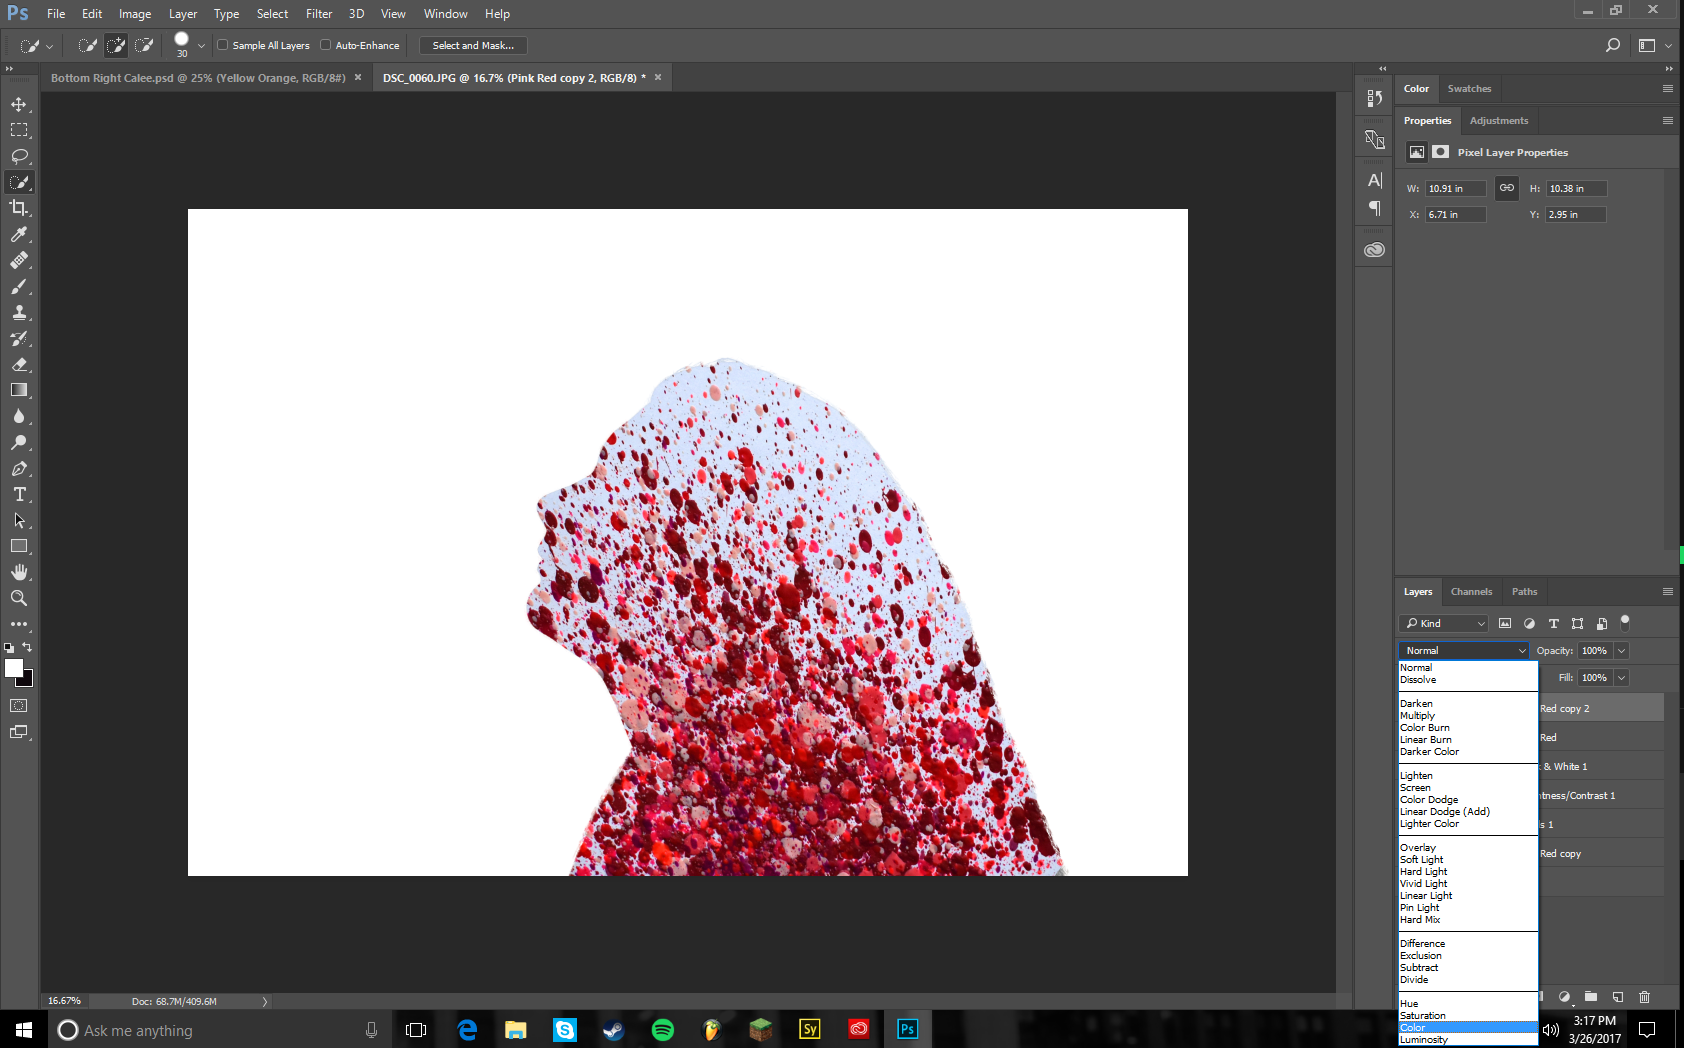The width and height of the screenshot is (1684, 1048).
Task: Change screen mode icon in toolbar
Action: tap(19, 732)
